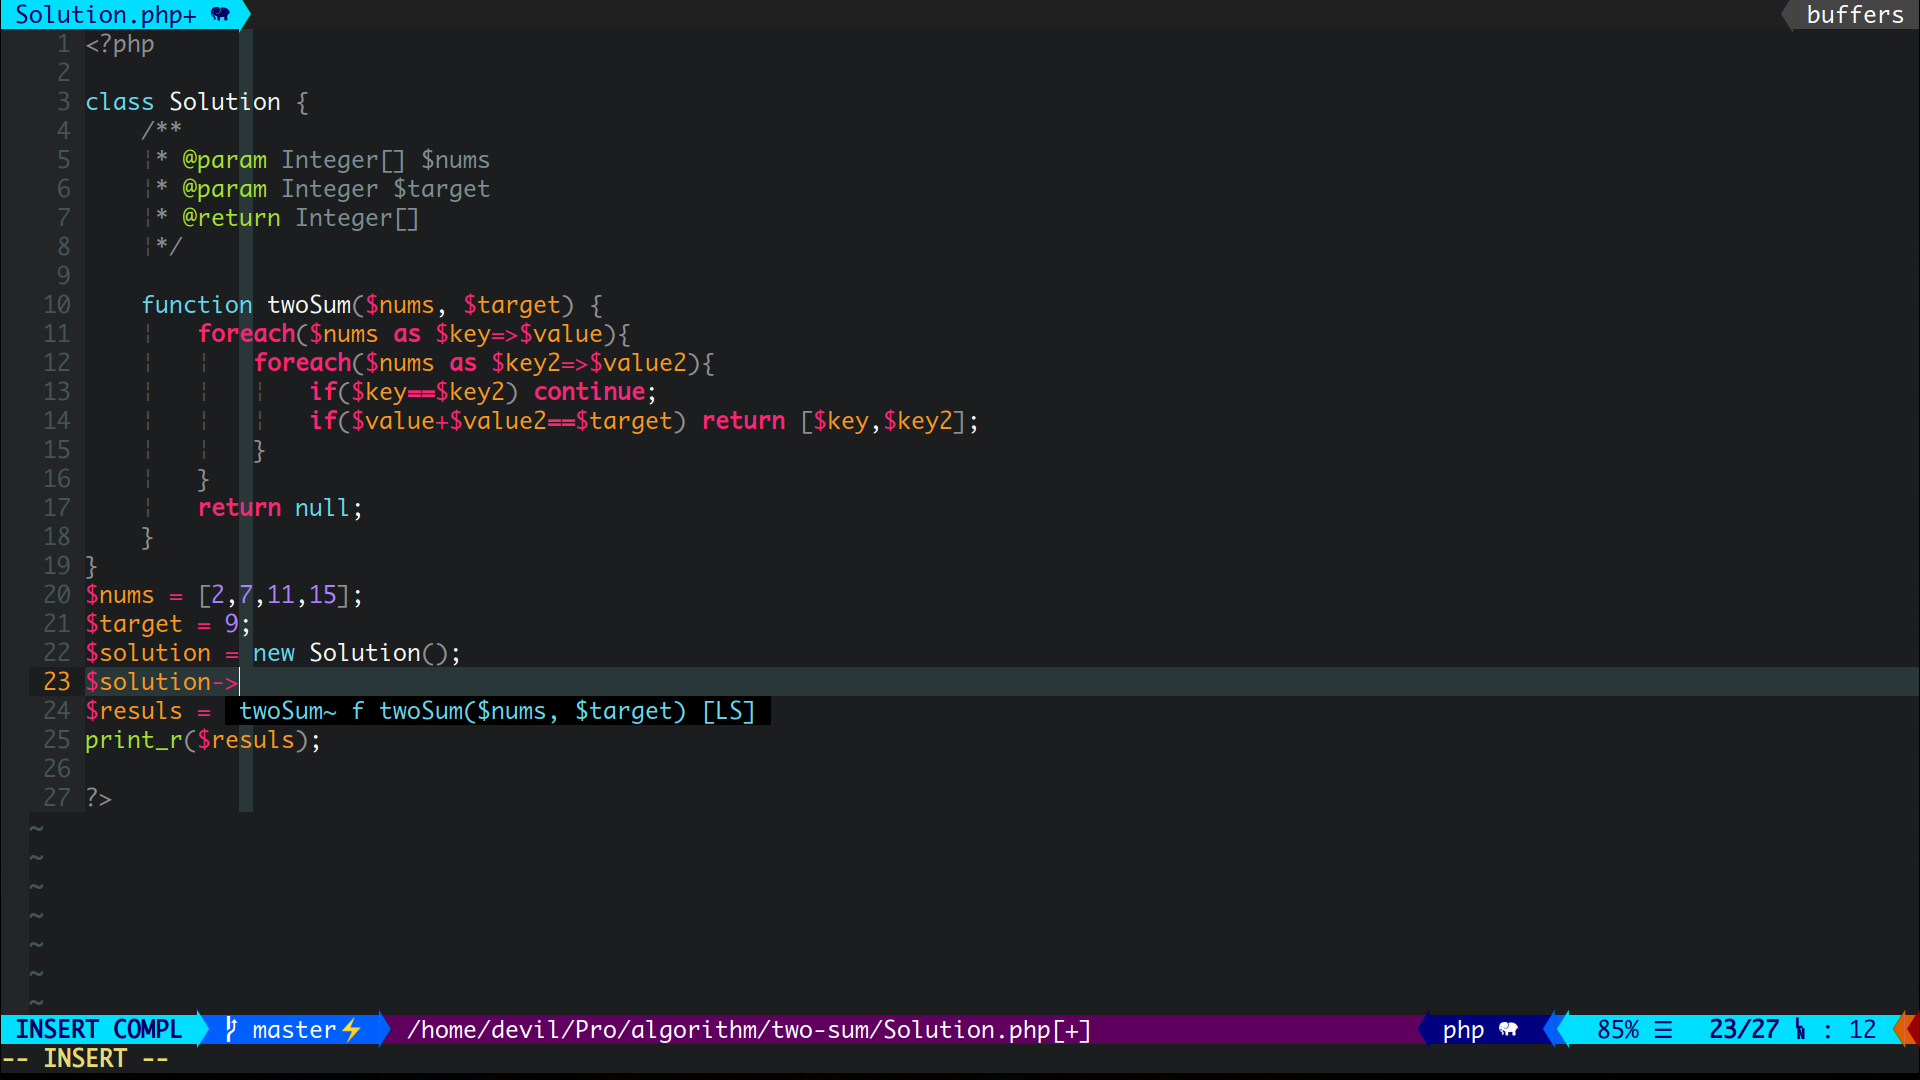Click the function kind 'f' in completion popup
Viewport: 1920px width, 1080px height.
point(357,711)
